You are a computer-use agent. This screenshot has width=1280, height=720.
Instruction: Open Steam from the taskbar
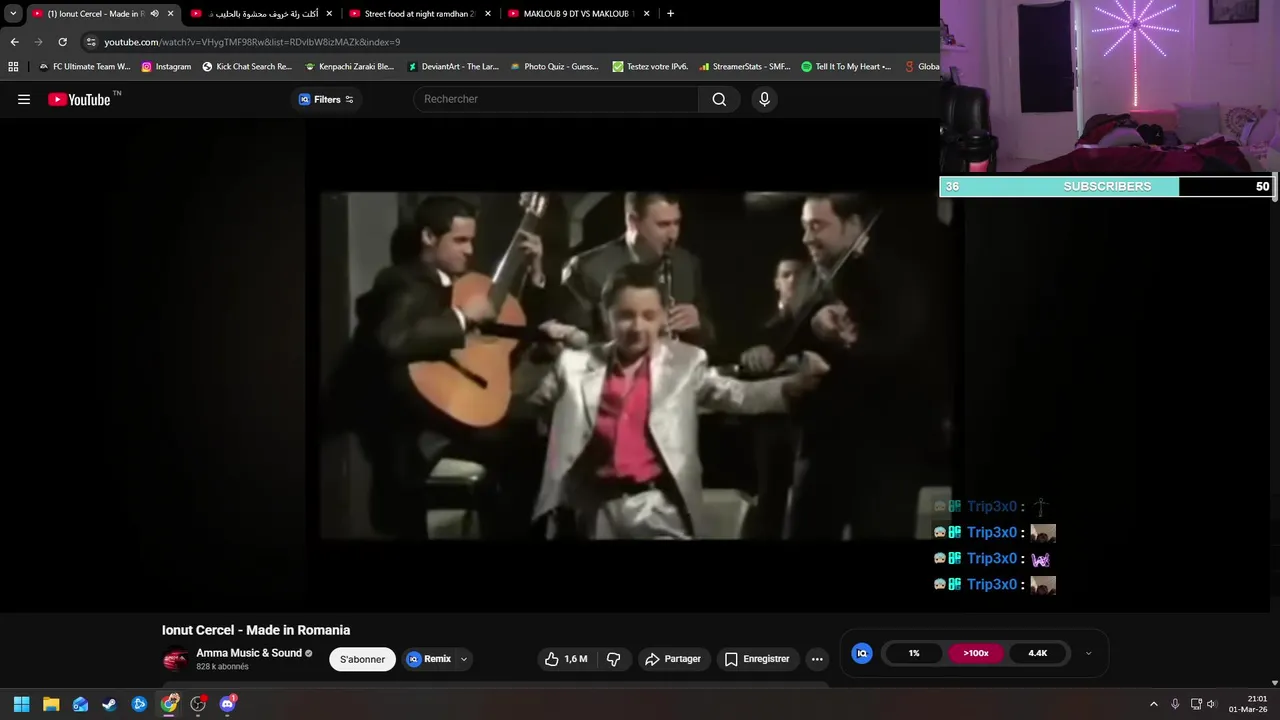click(x=109, y=704)
